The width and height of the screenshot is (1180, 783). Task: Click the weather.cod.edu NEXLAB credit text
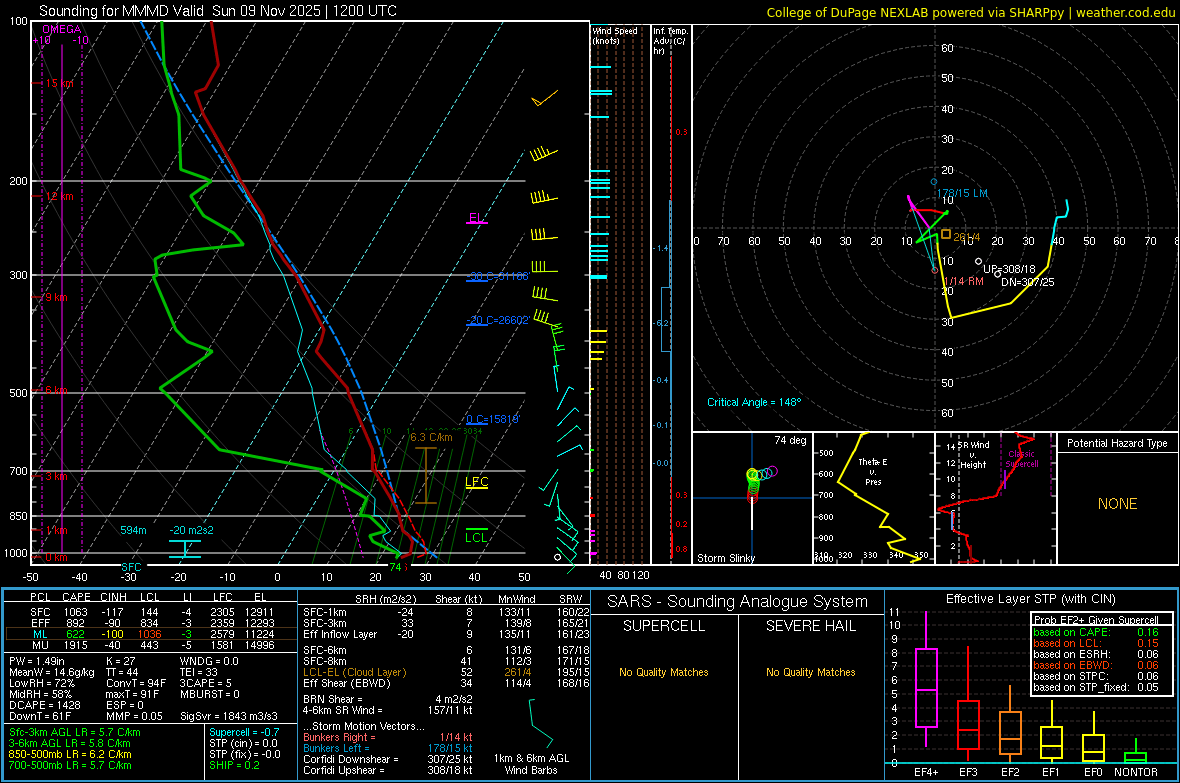(x=970, y=12)
